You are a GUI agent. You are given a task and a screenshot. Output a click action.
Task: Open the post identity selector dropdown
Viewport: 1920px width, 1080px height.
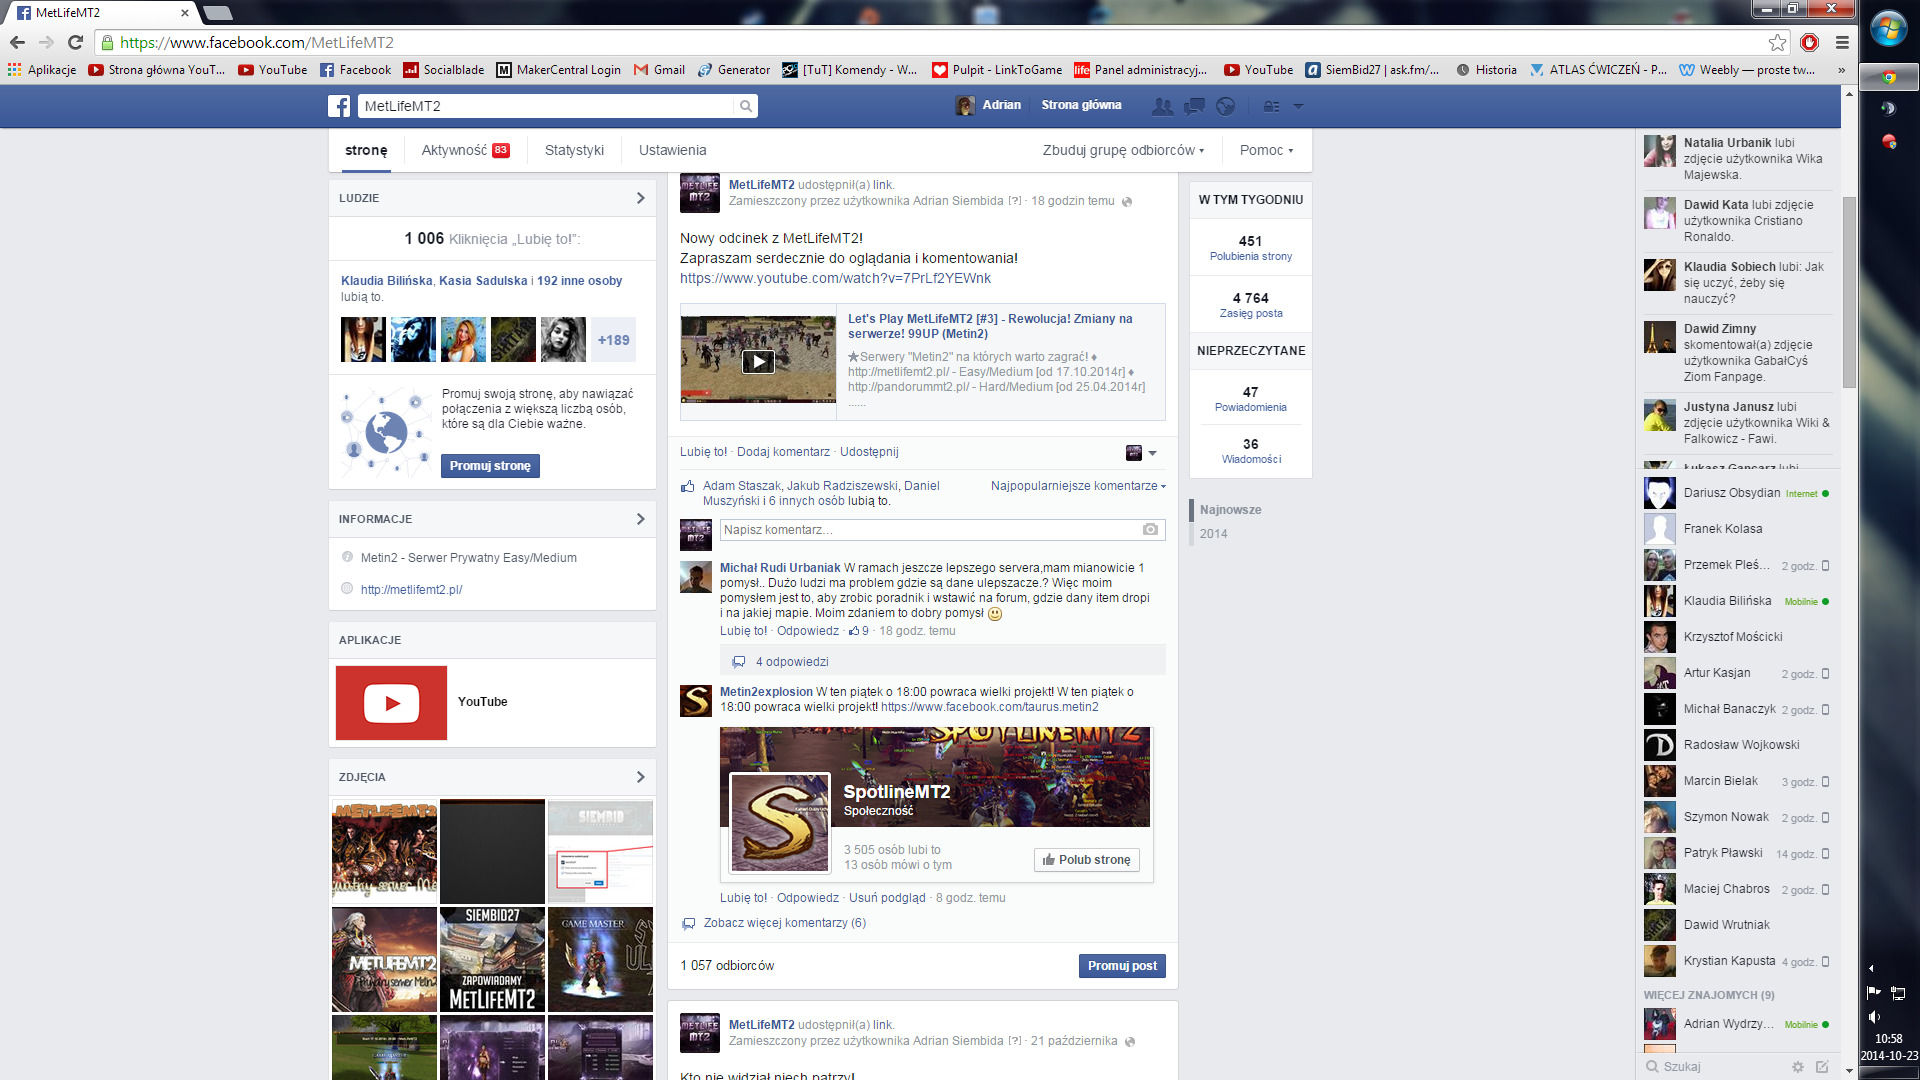tap(1141, 453)
